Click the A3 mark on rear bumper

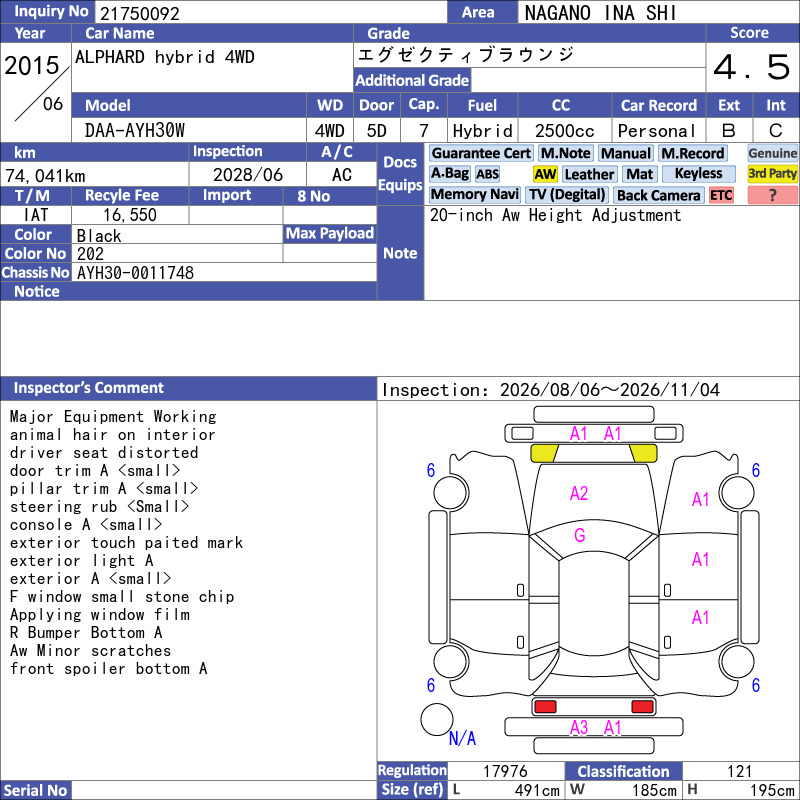tap(579, 728)
